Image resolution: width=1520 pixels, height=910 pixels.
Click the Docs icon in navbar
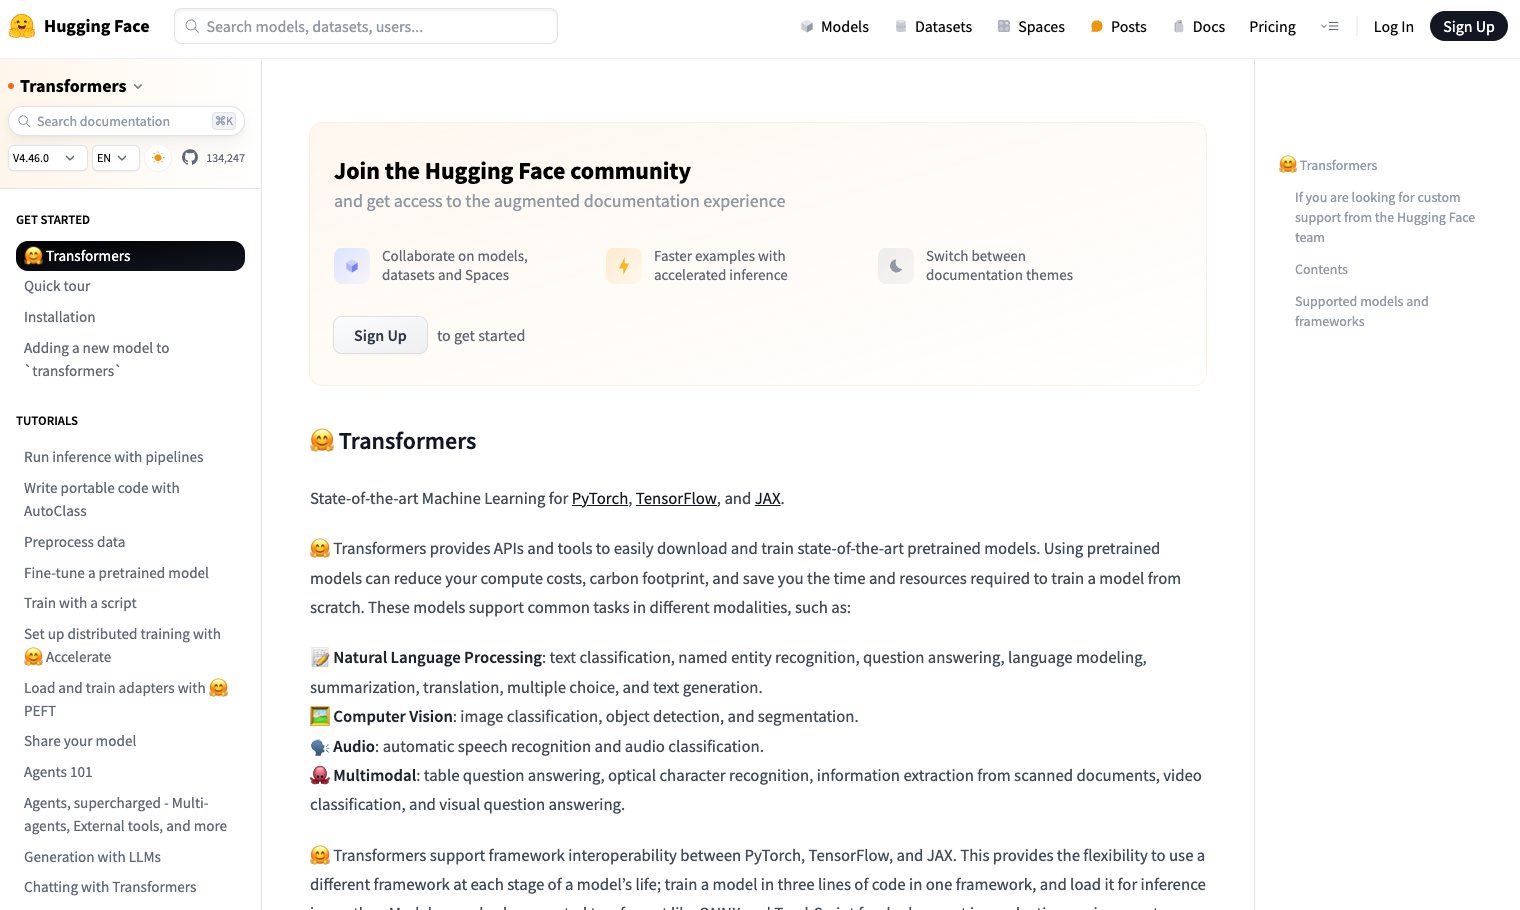point(1179,27)
